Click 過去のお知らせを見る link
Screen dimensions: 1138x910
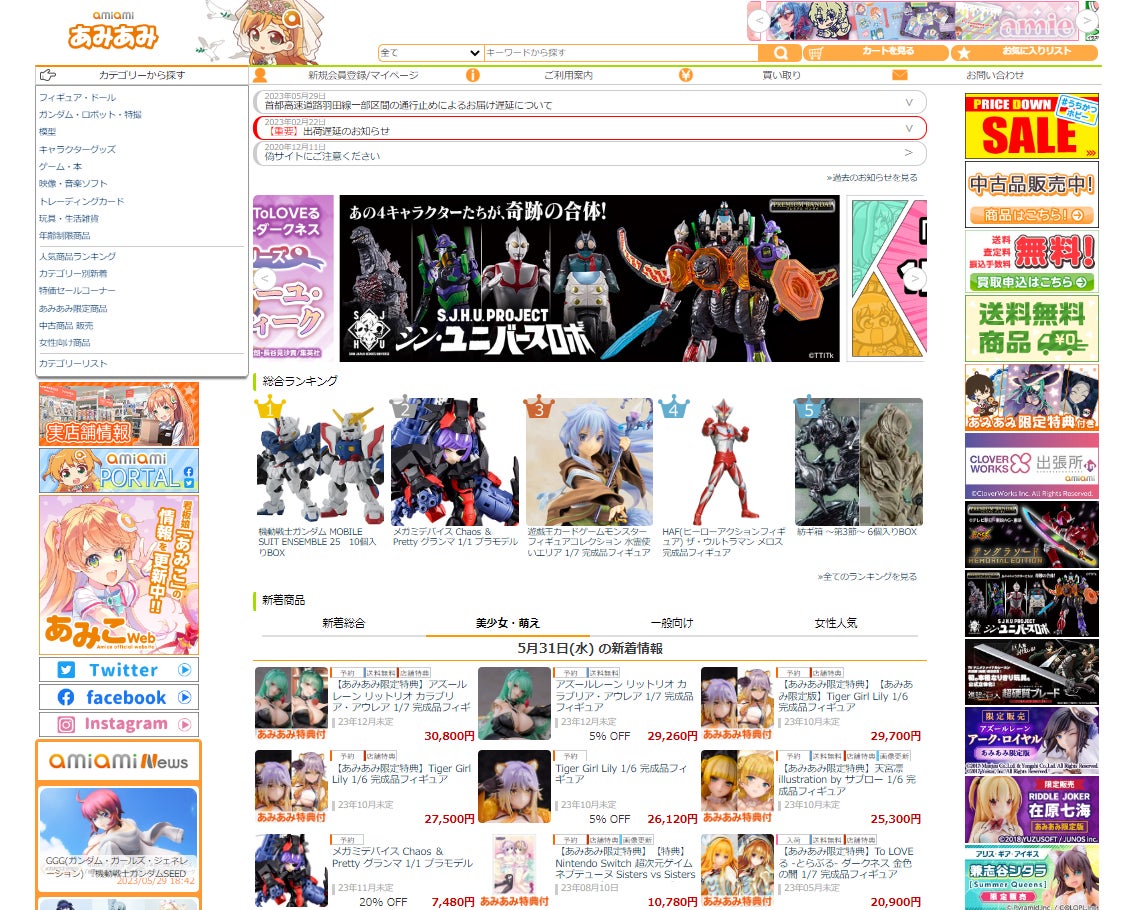pos(872,177)
